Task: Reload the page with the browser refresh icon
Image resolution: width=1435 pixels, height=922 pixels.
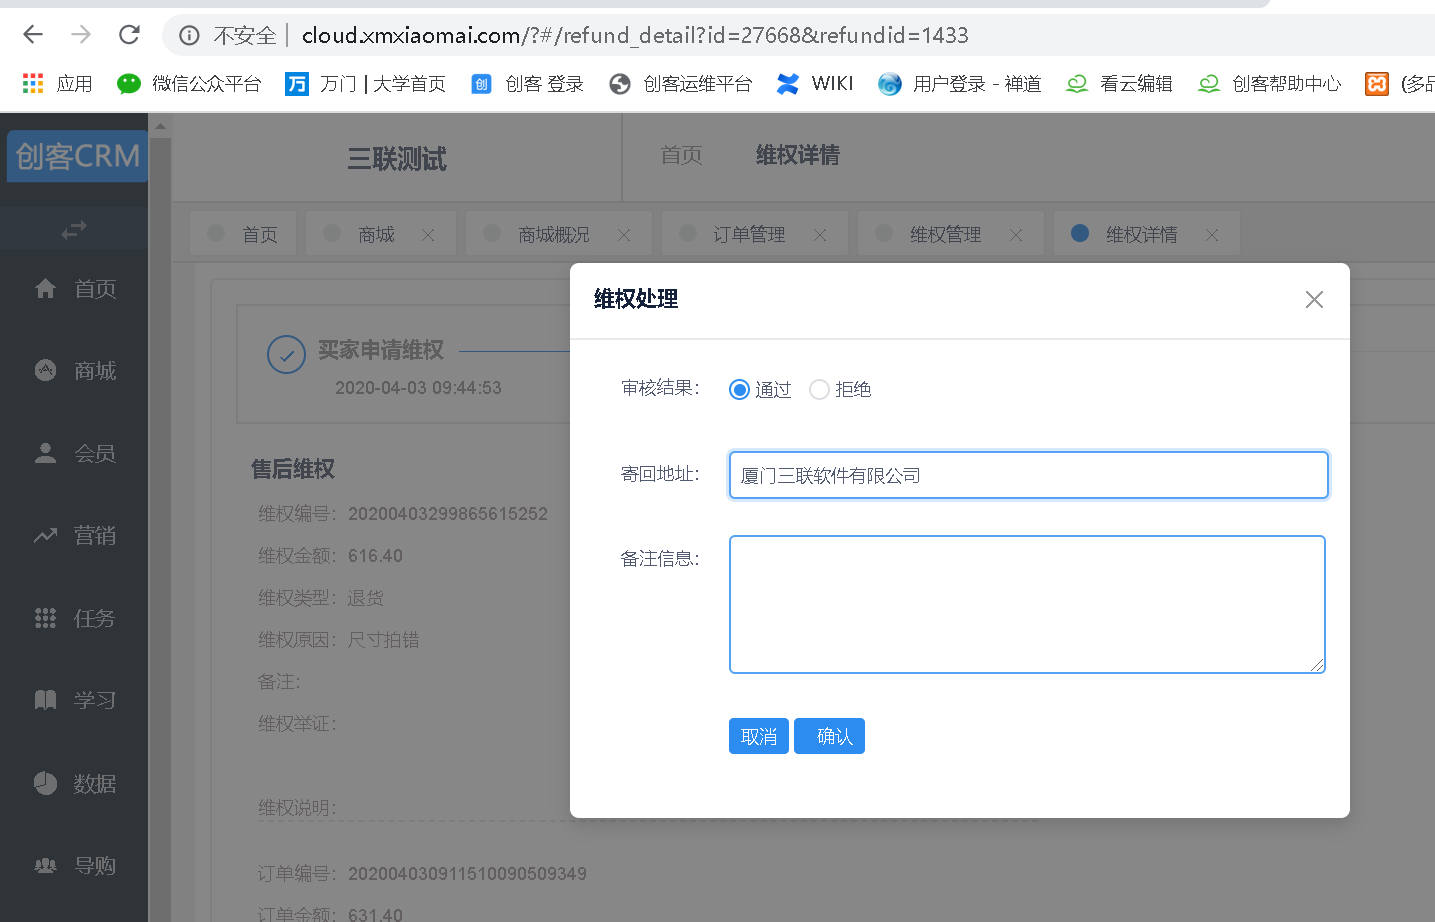Action: pos(129,35)
